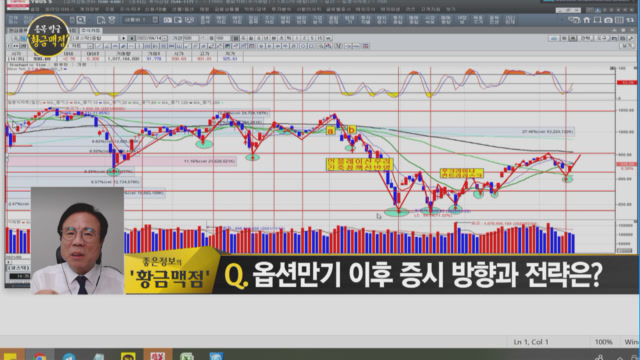Click the swap arrows icon at toolbar end
This screenshot has width=640, height=360.
pyautogui.click(x=630, y=20)
